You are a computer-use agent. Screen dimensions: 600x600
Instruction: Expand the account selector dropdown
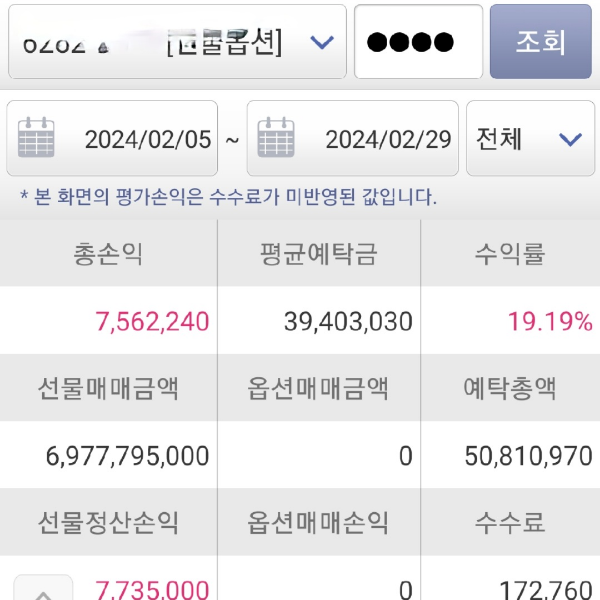(321, 42)
